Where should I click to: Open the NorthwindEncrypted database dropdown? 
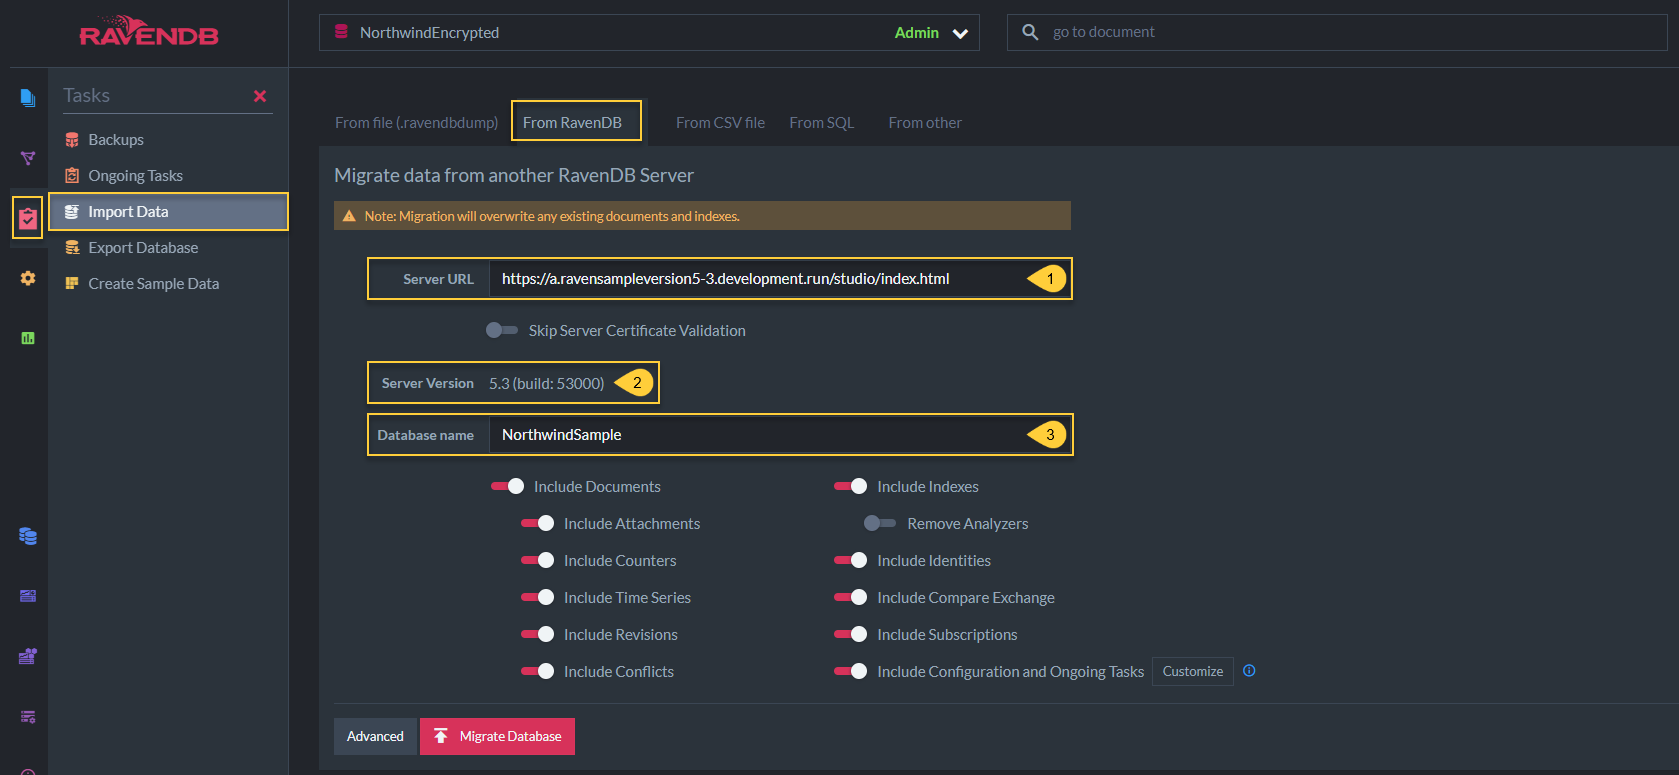pos(649,32)
